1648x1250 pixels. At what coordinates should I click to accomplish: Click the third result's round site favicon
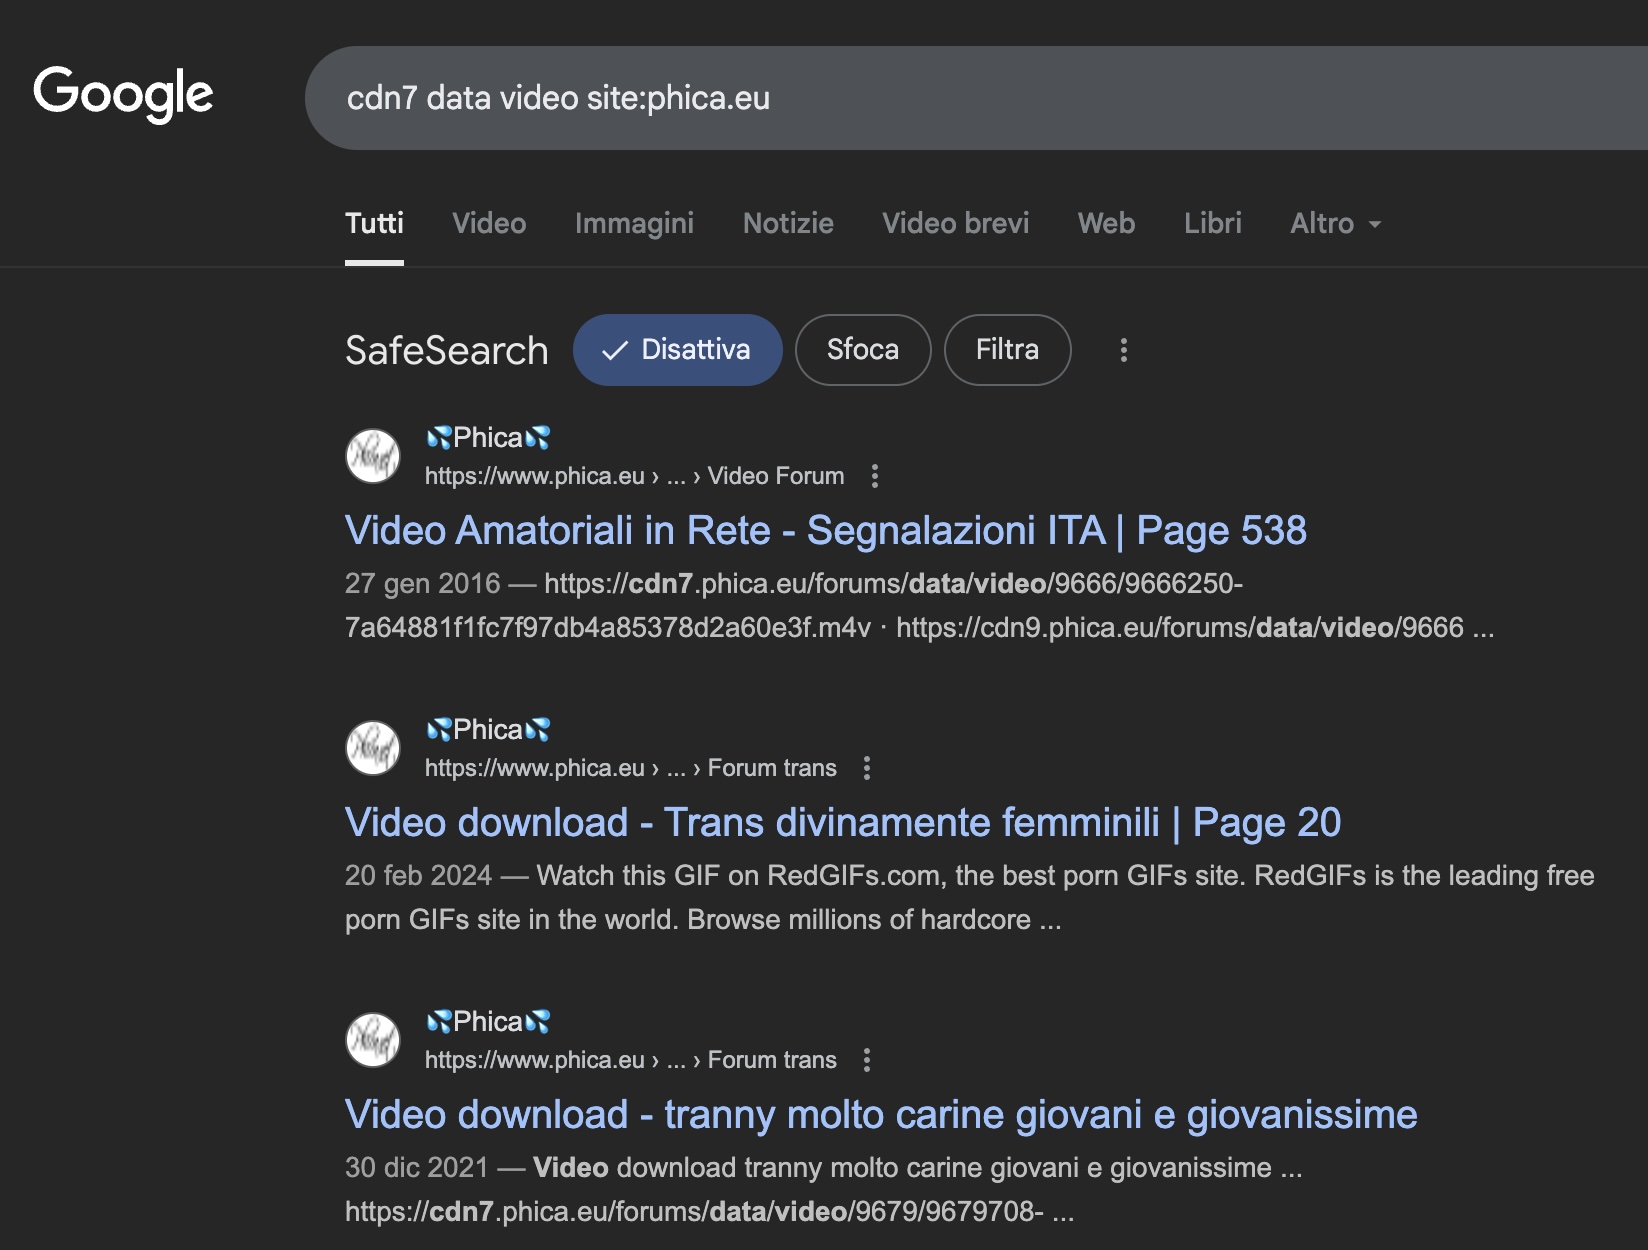pos(373,1040)
